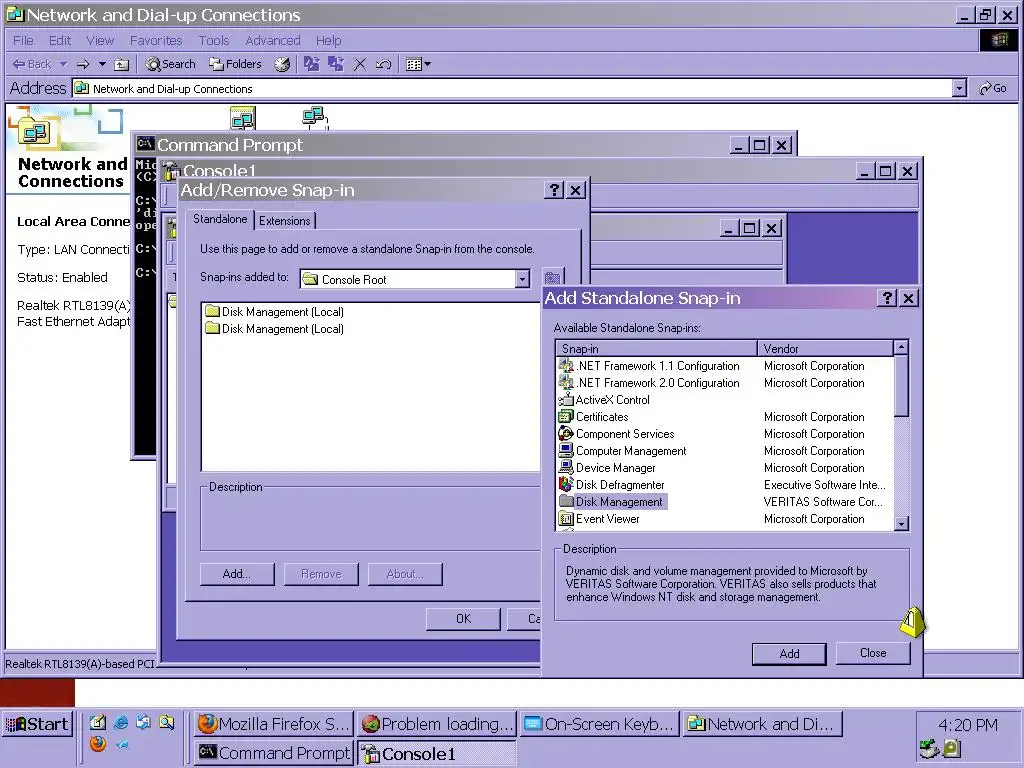Screen dimensions: 1024x768
Task: Click the system tray clock
Action: [x=968, y=725]
